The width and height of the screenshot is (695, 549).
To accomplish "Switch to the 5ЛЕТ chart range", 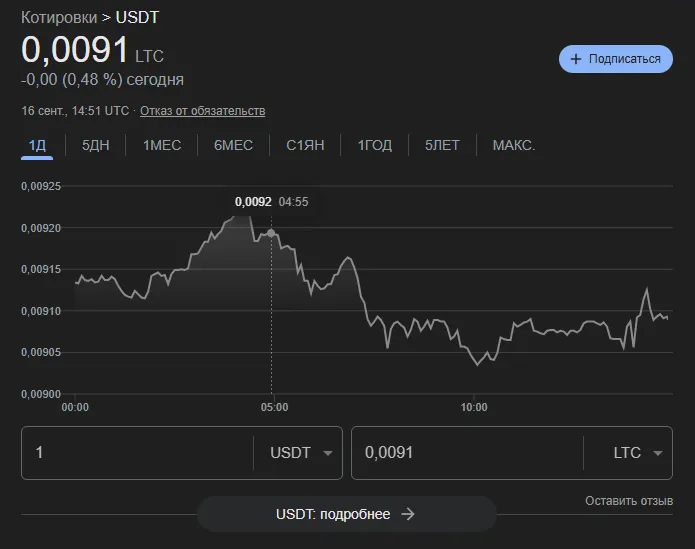I will tap(442, 145).
